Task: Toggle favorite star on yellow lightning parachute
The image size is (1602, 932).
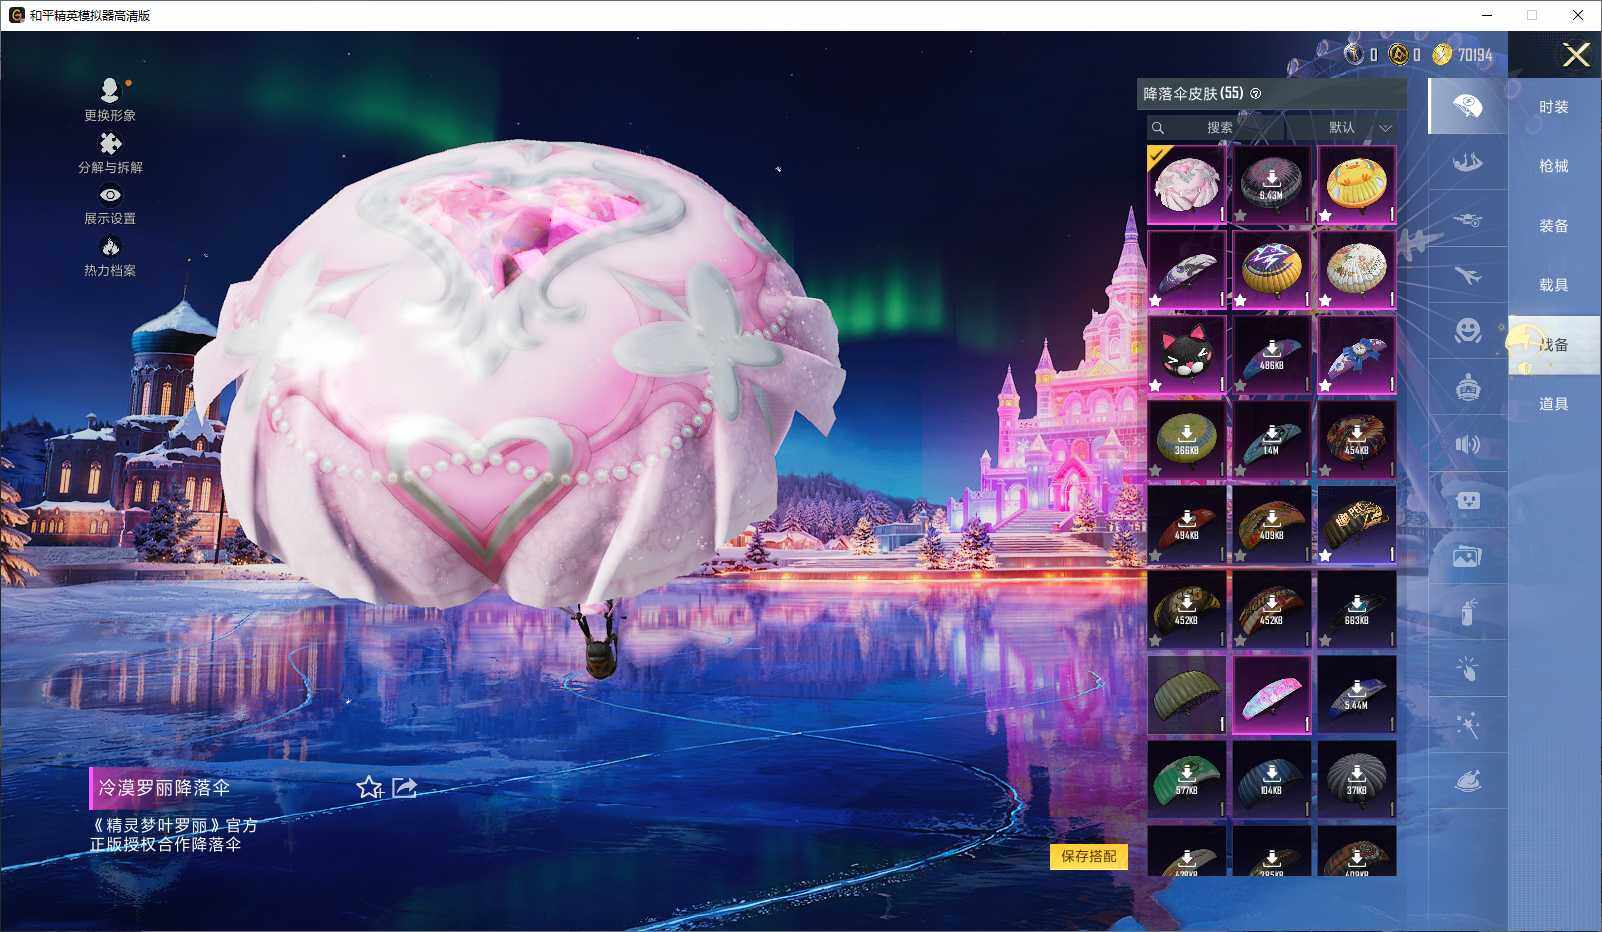Action: [x=1241, y=300]
